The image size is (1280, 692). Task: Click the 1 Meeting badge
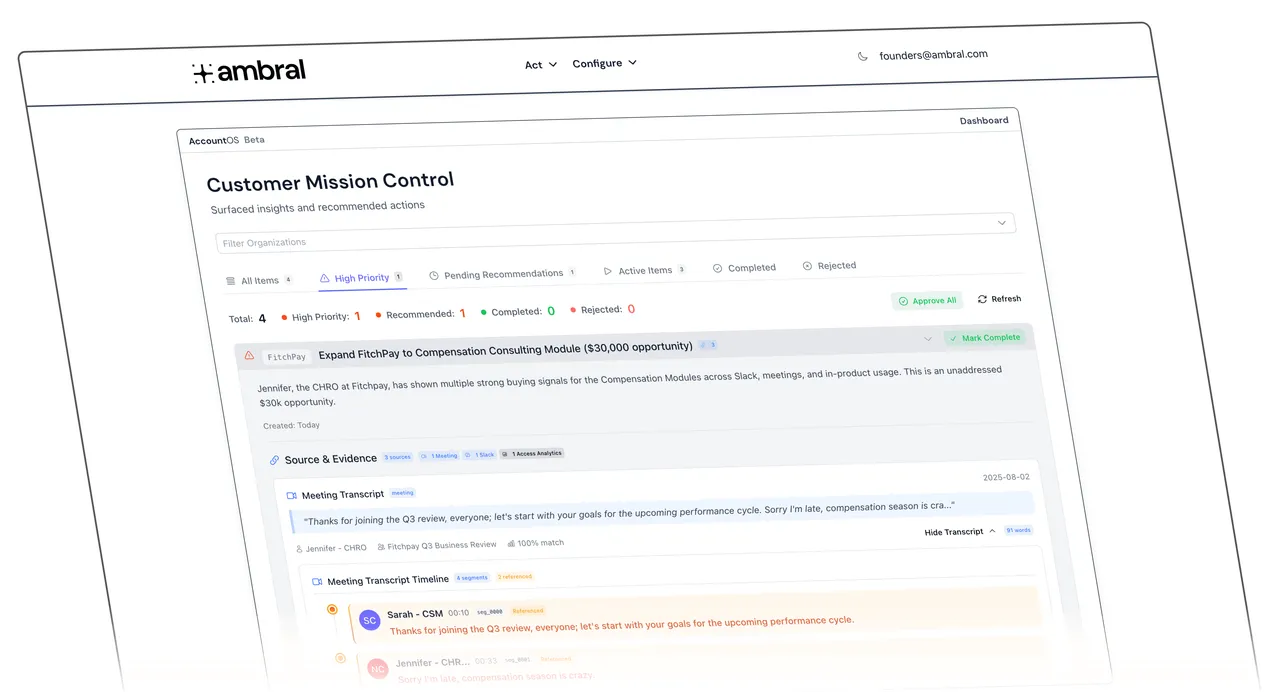click(439, 456)
